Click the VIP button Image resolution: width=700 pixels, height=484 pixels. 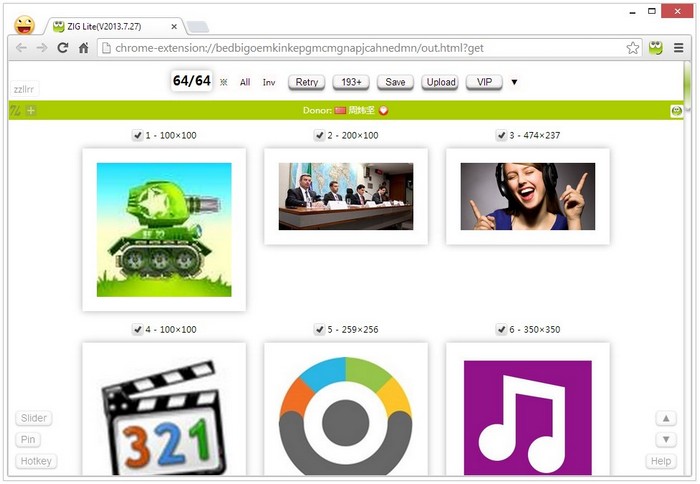click(x=484, y=82)
